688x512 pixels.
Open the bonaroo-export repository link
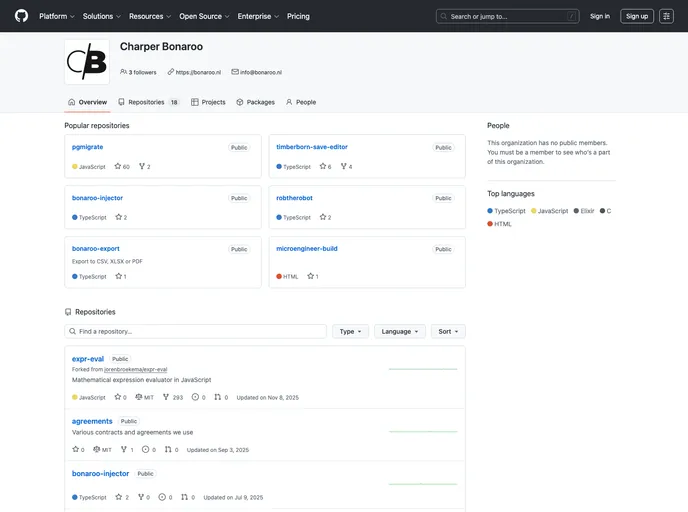click(x=96, y=248)
